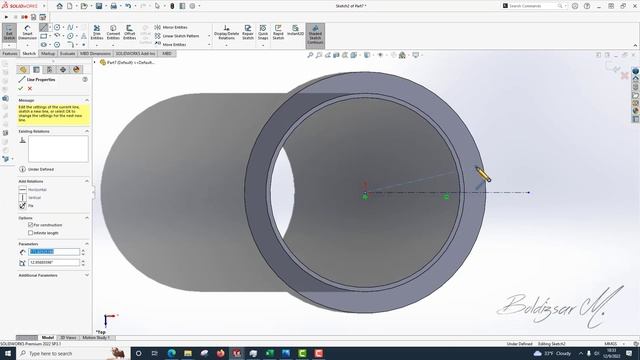Click the Convert Entities tool

(113, 32)
